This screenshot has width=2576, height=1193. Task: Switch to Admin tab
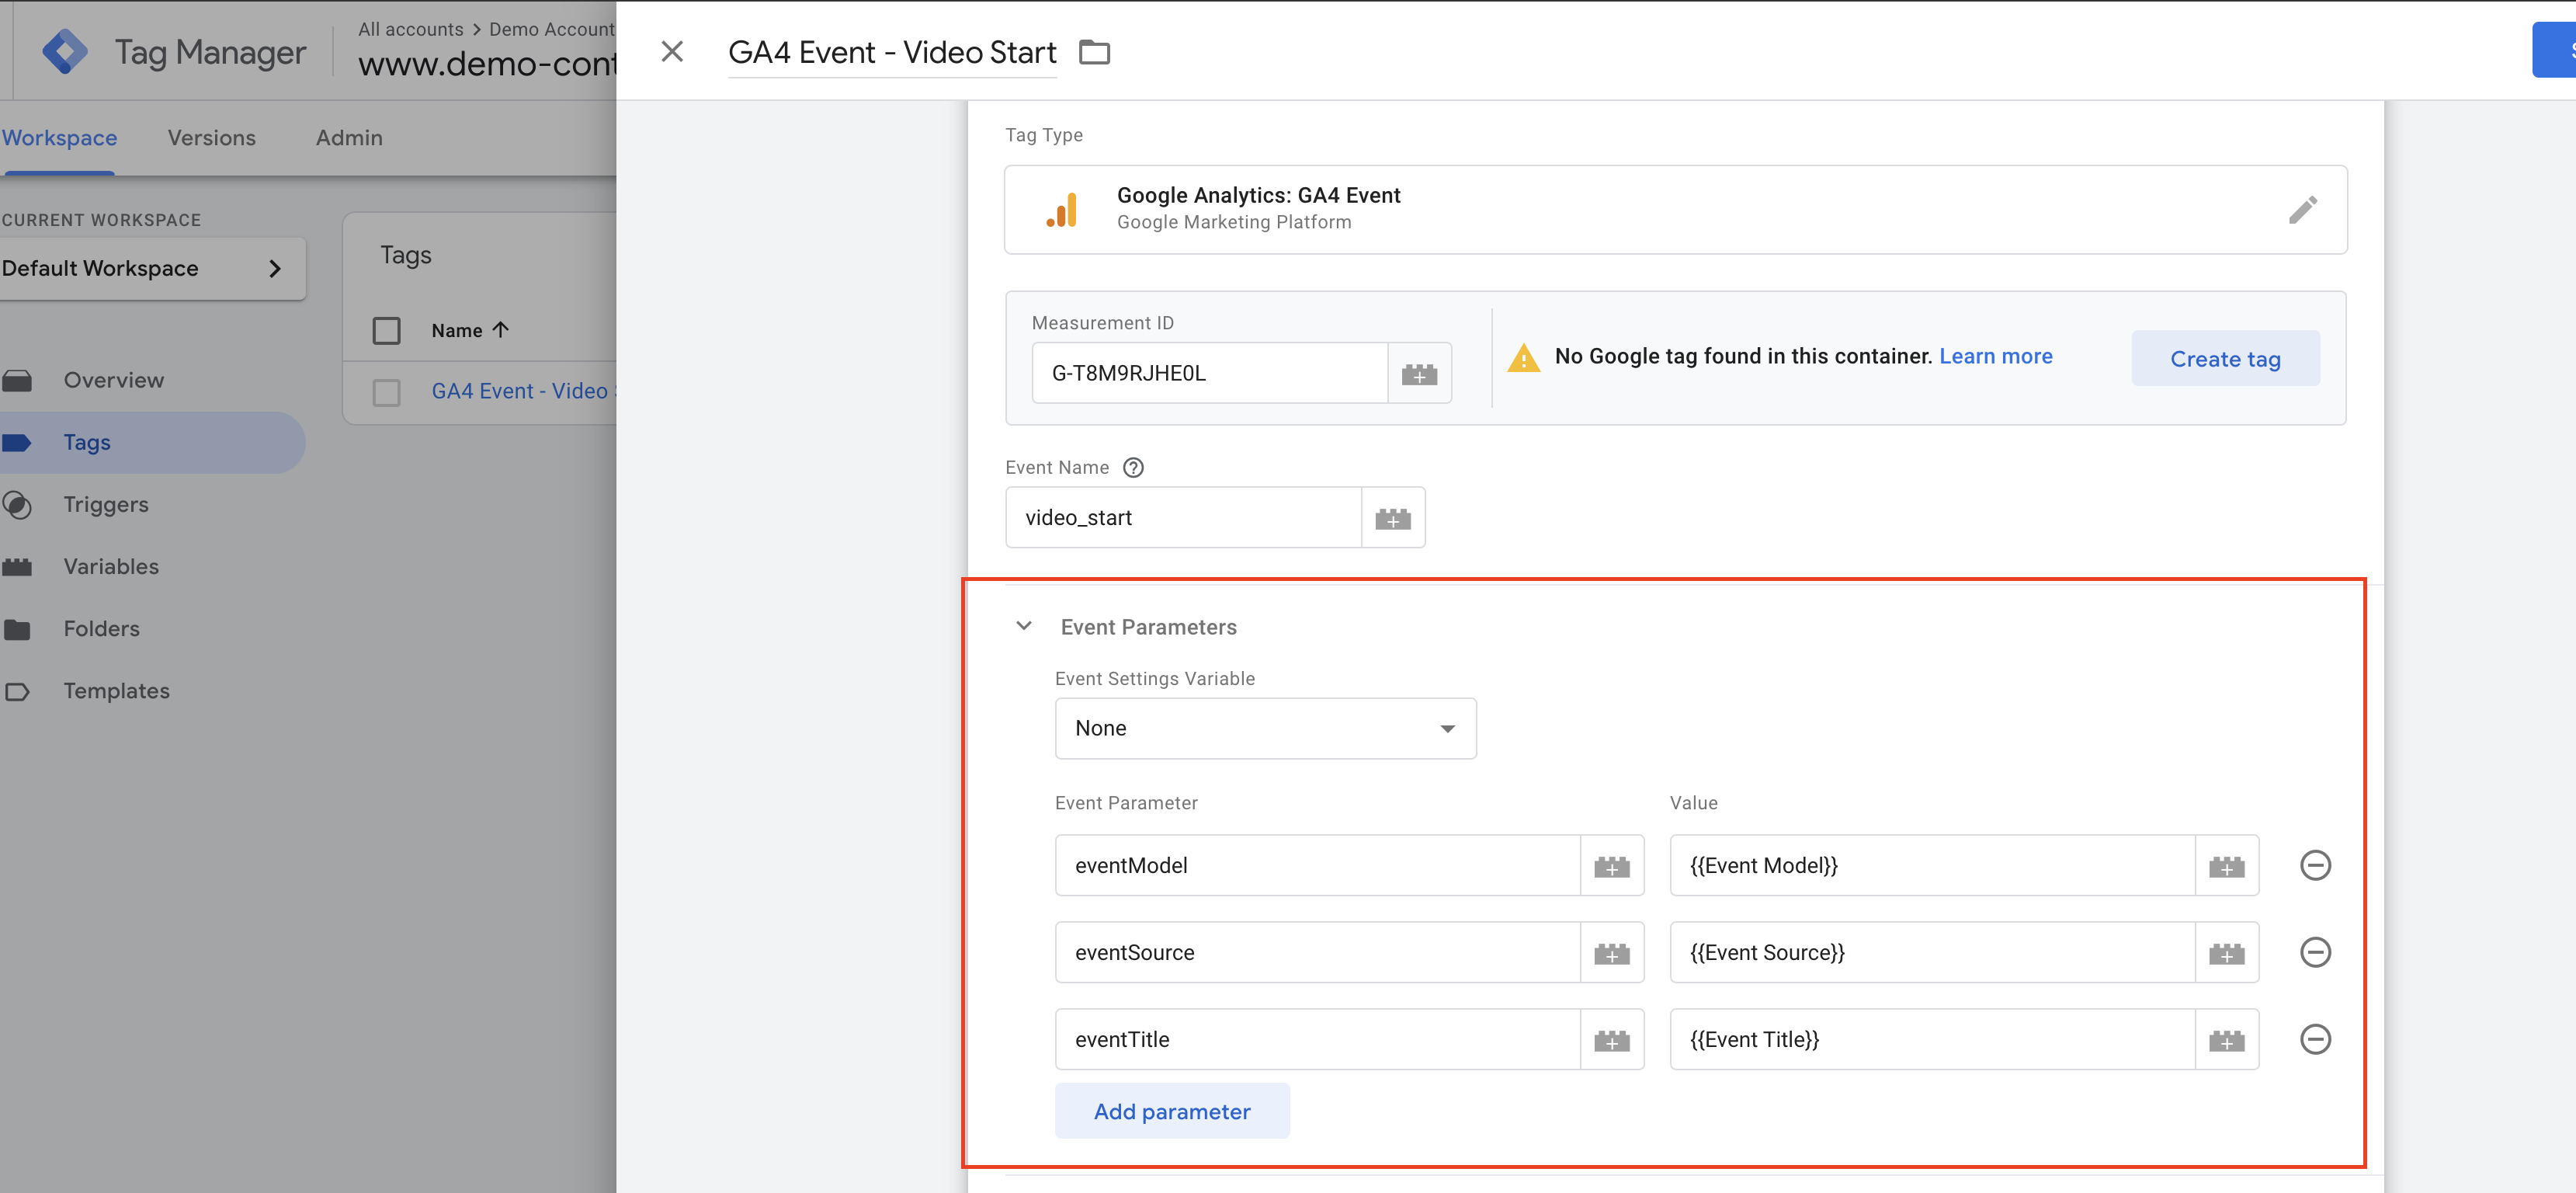pyautogui.click(x=349, y=138)
